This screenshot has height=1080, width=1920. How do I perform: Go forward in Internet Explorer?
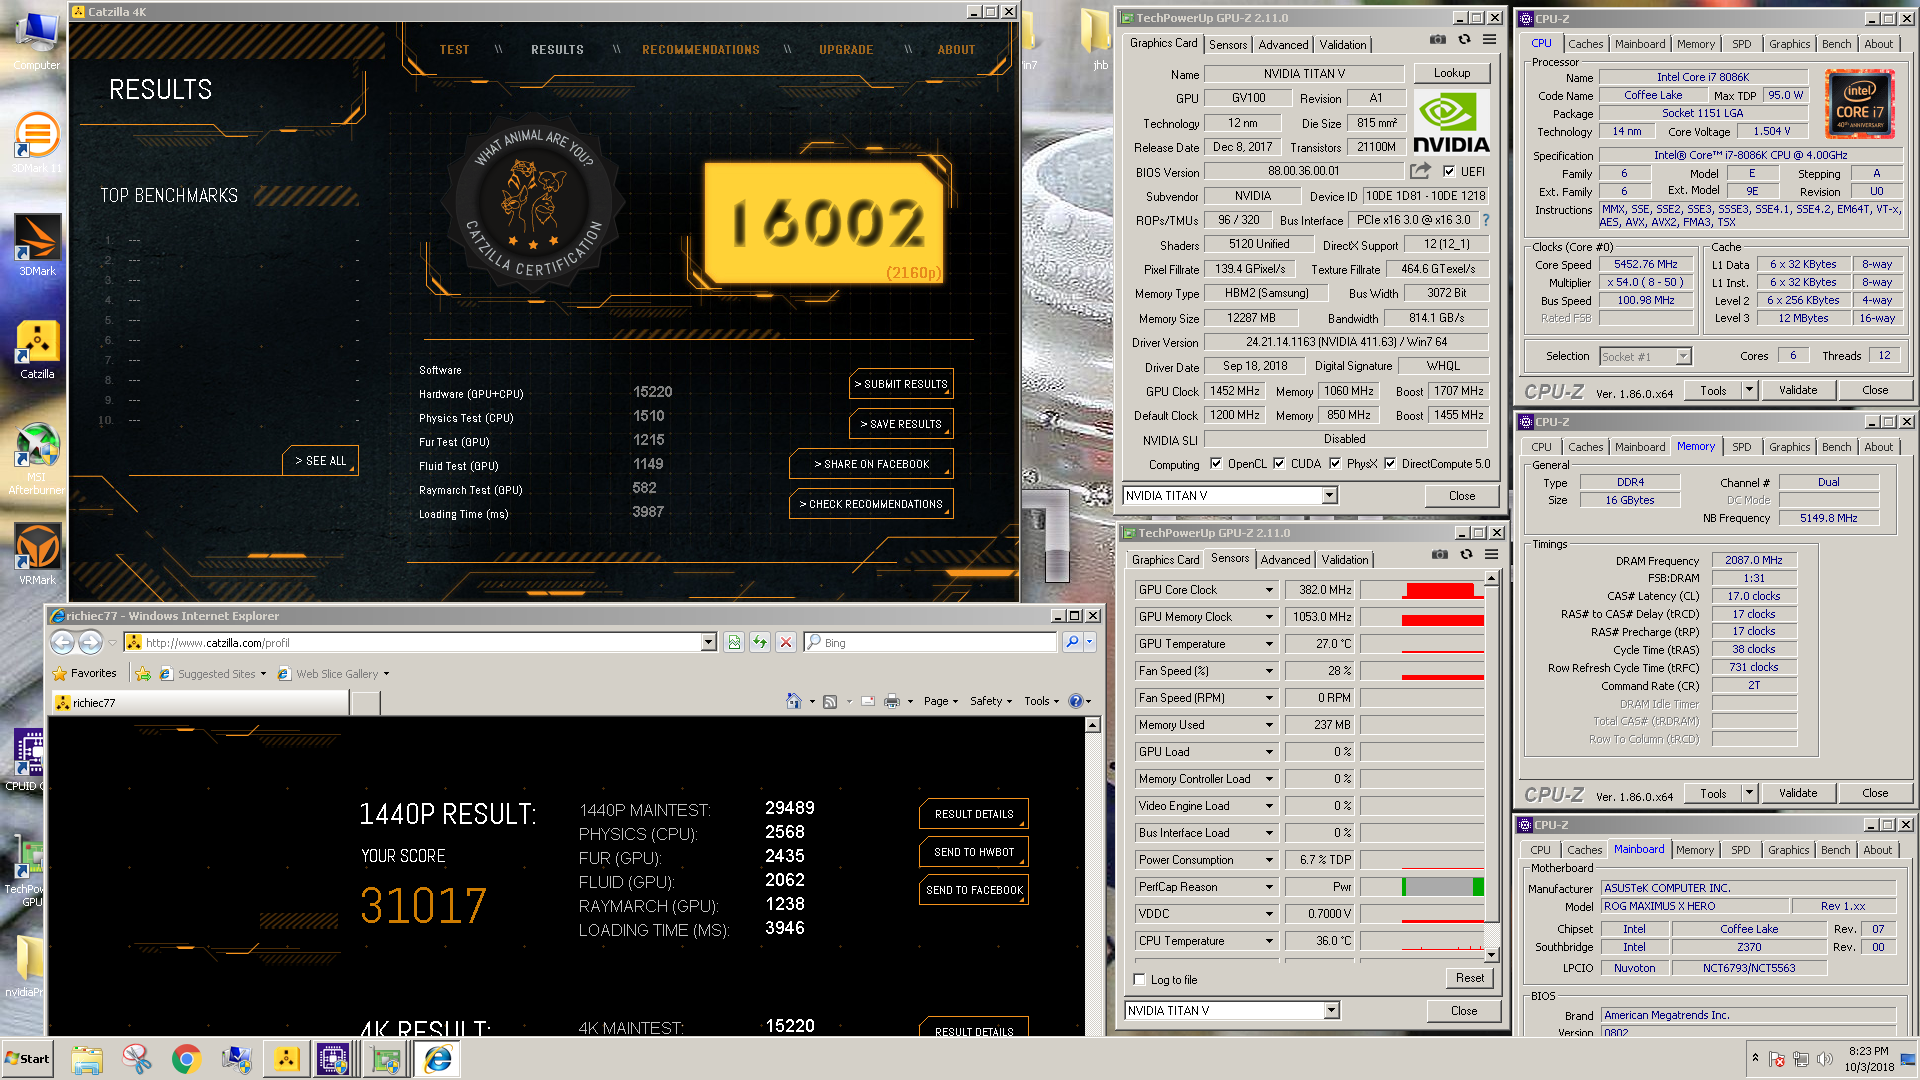90,642
